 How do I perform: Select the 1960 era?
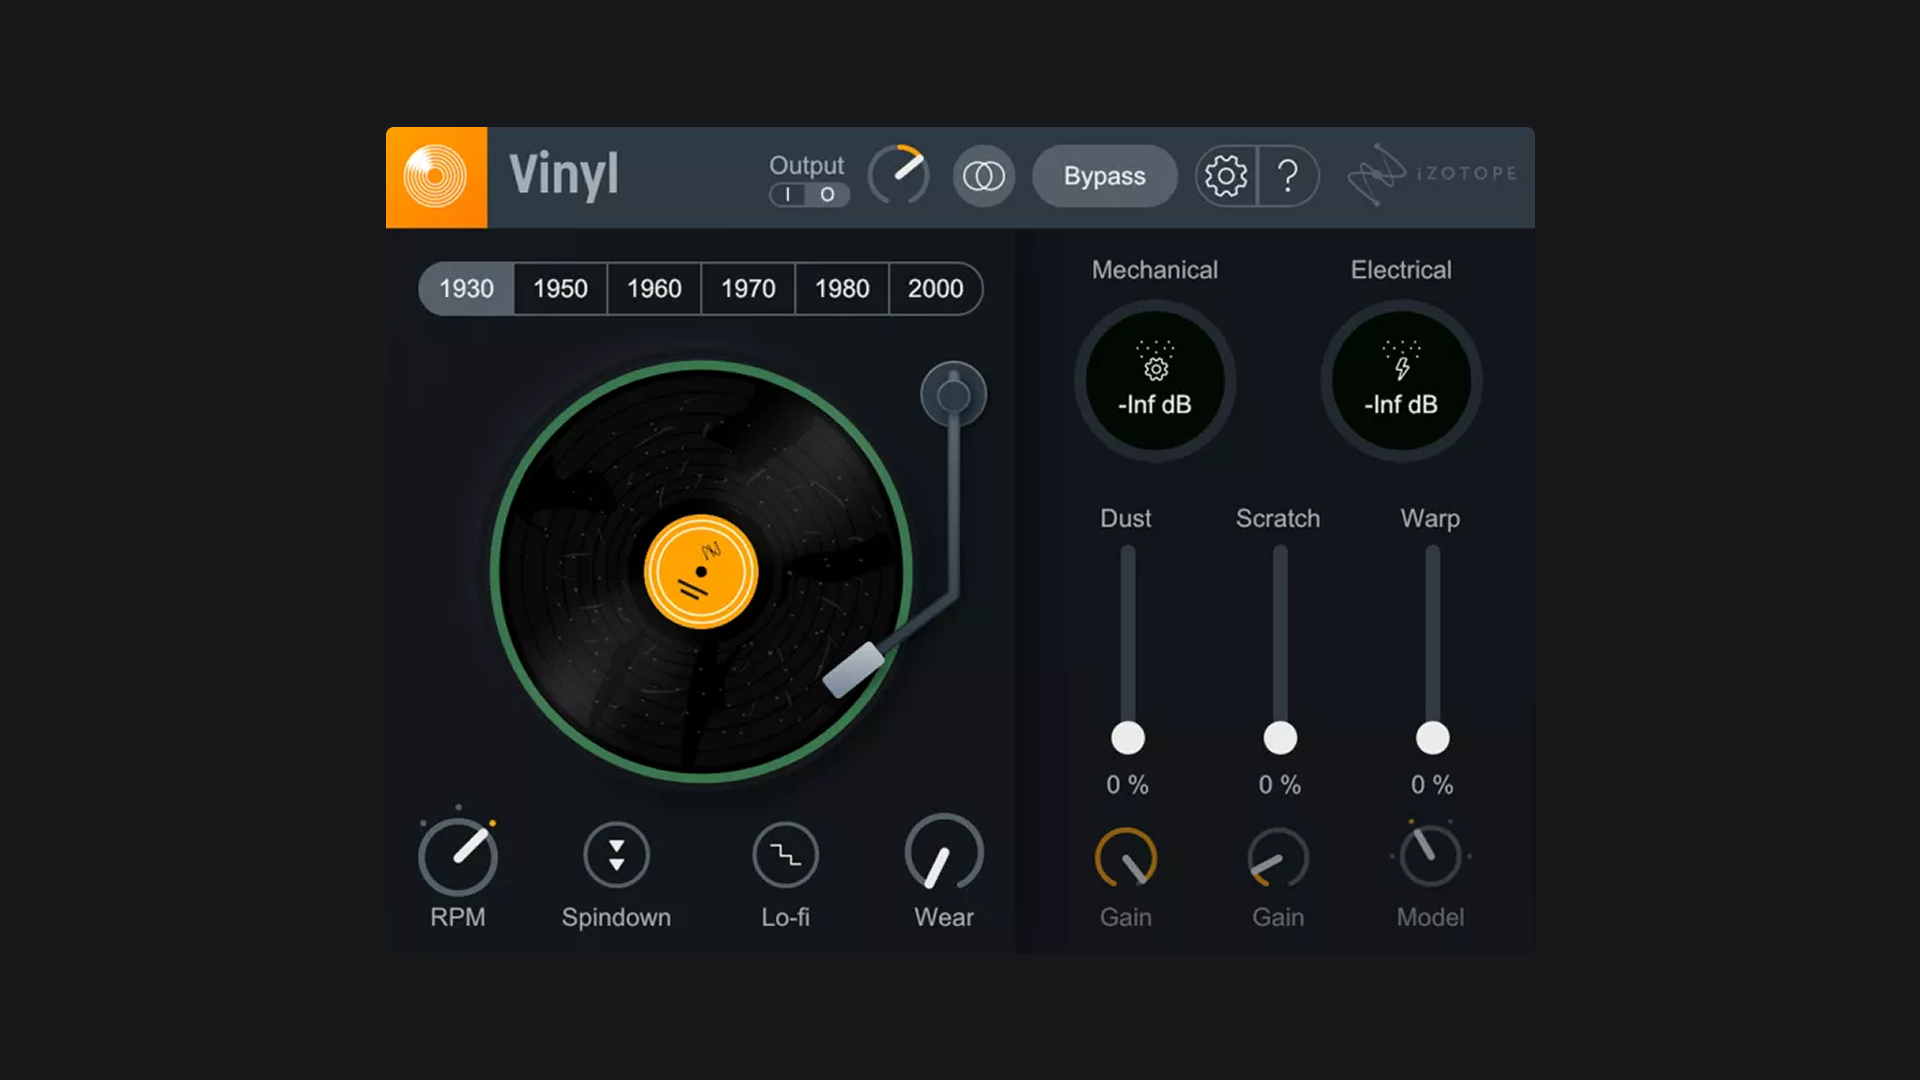pyautogui.click(x=654, y=289)
